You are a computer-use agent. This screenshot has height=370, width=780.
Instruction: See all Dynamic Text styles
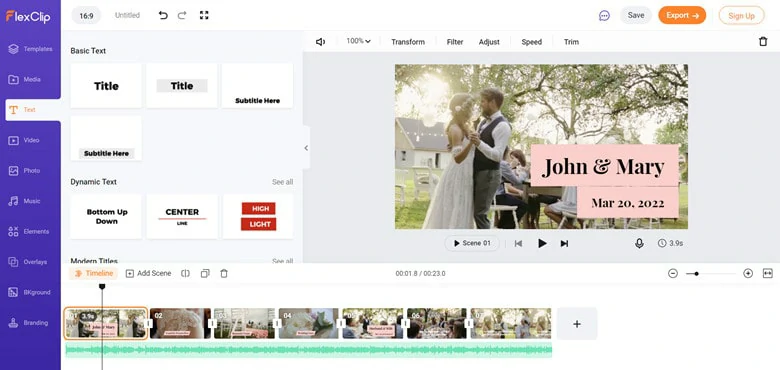282,182
